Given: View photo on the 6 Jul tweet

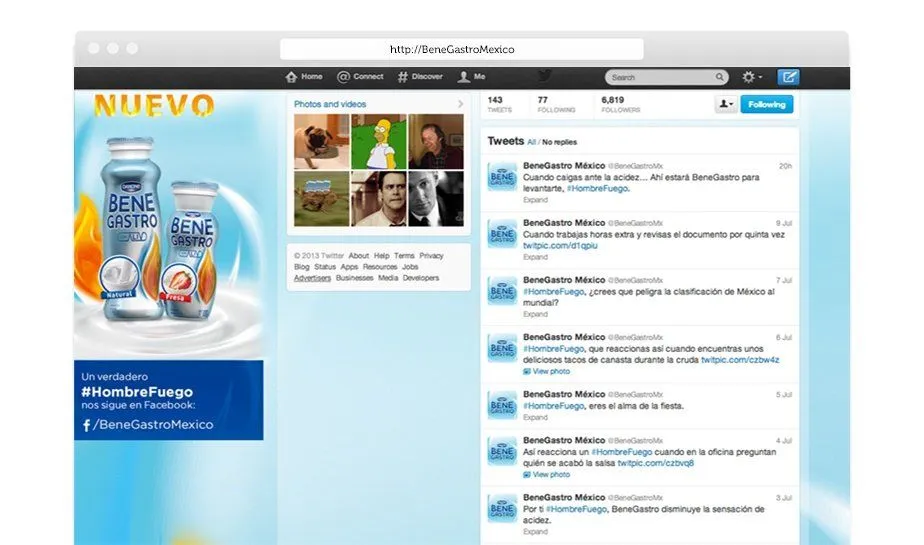Looking at the screenshot, I should click(x=547, y=371).
